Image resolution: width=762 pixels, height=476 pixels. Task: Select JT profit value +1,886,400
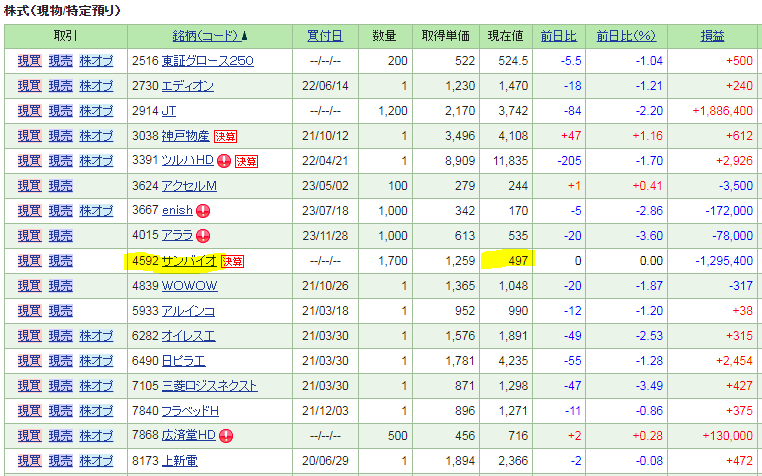[723, 111]
